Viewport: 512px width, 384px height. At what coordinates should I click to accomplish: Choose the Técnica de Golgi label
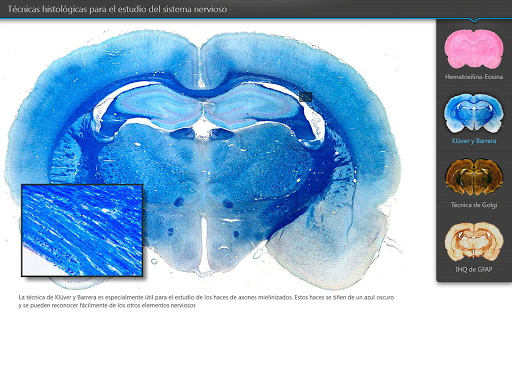[474, 205]
